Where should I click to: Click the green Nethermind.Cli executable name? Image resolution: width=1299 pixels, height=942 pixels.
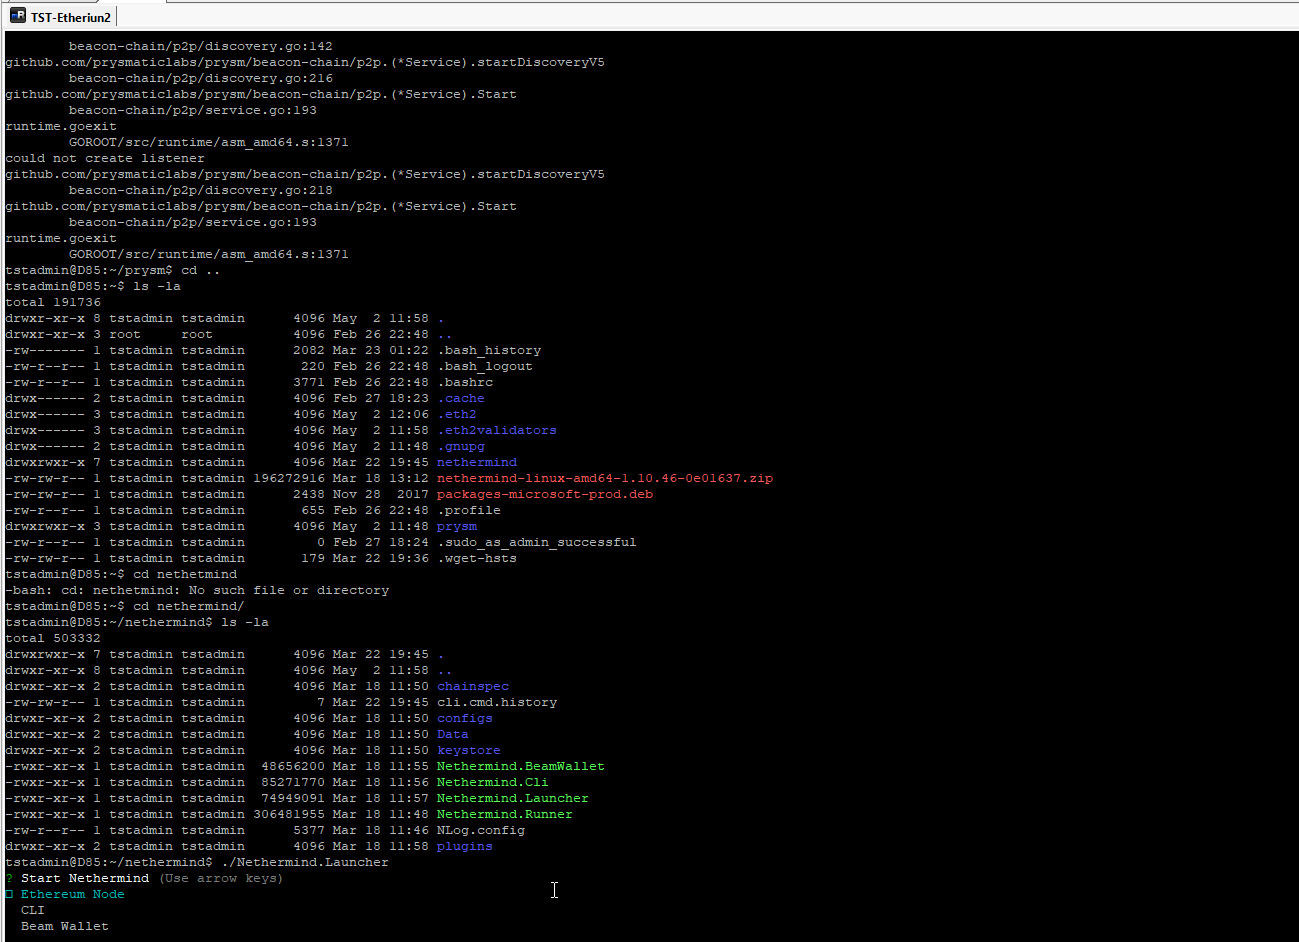pos(493,782)
